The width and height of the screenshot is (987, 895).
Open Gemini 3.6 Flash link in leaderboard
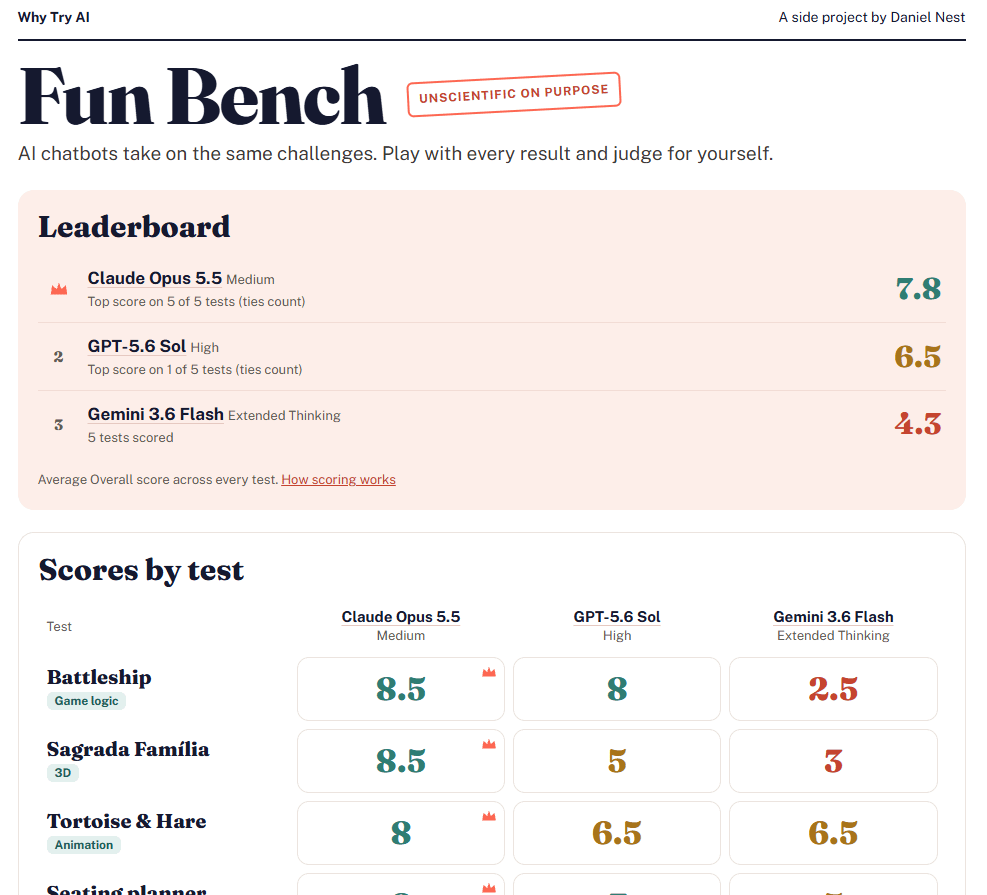point(155,414)
